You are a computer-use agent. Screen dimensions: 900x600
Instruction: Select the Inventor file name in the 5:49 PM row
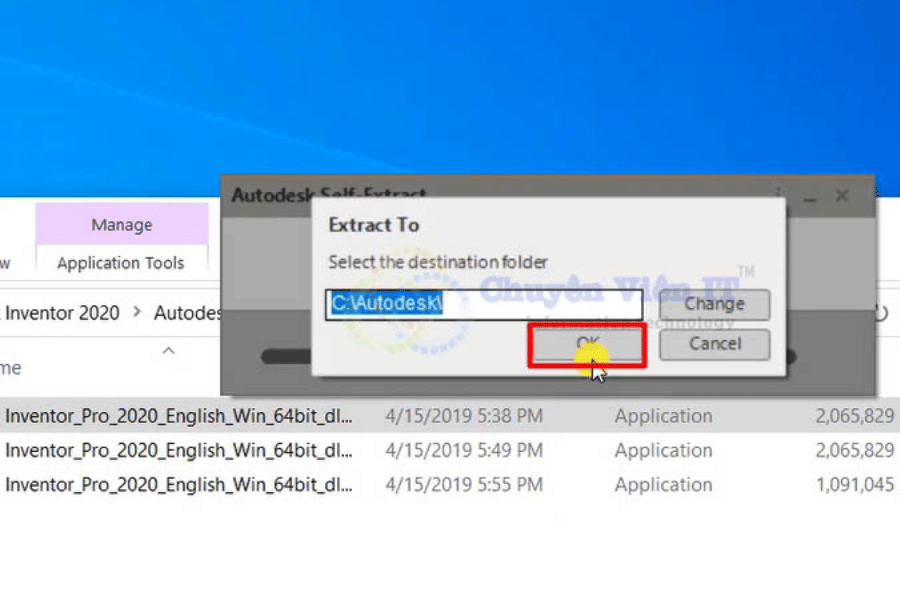(178, 450)
